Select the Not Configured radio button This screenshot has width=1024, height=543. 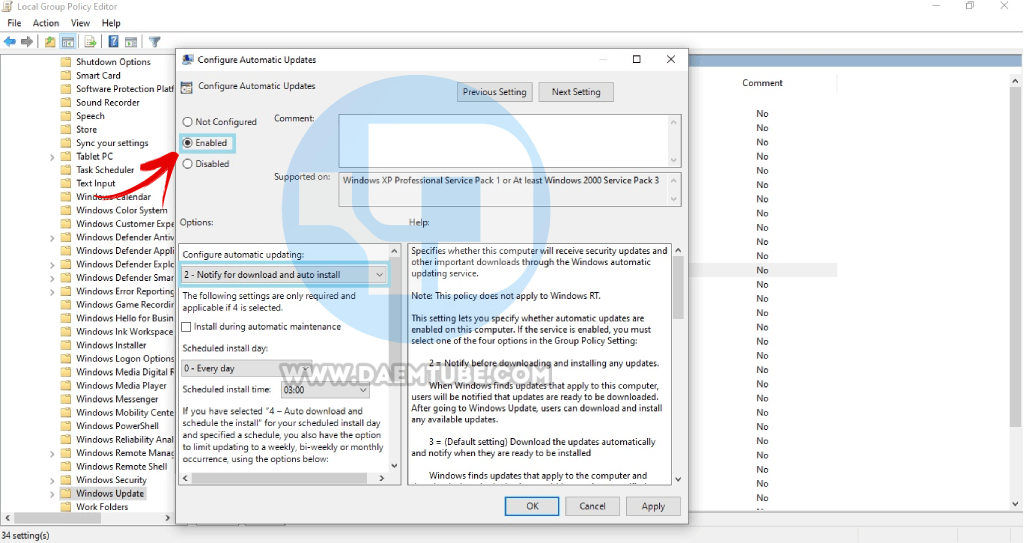pos(187,122)
